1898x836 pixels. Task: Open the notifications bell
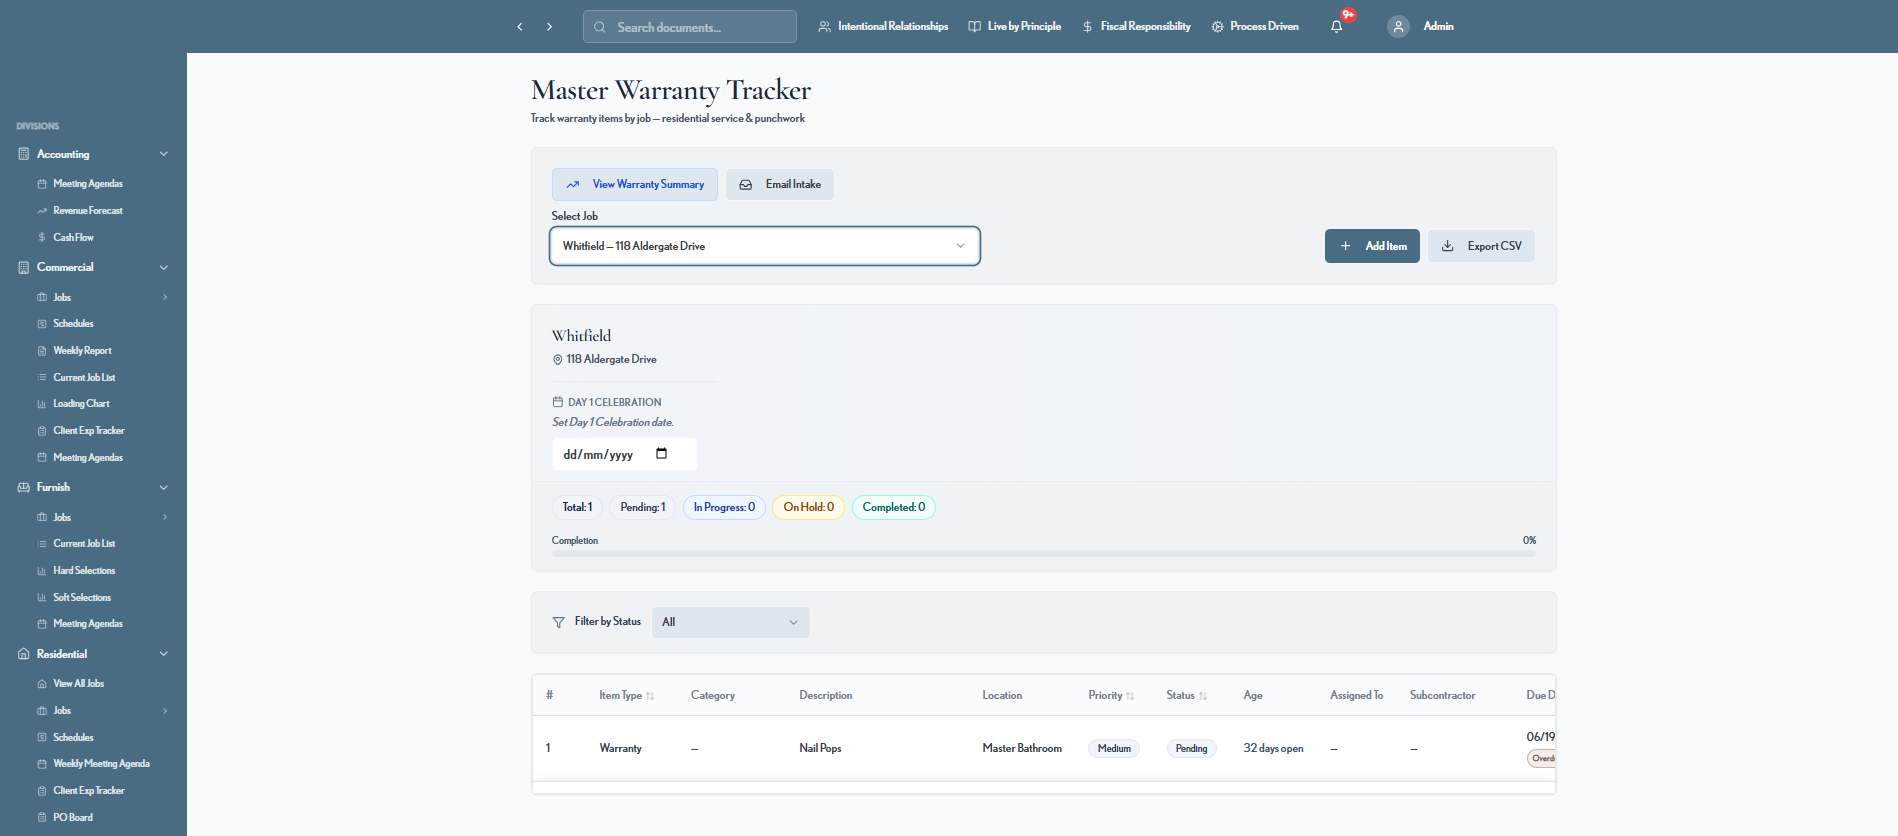tap(1337, 27)
